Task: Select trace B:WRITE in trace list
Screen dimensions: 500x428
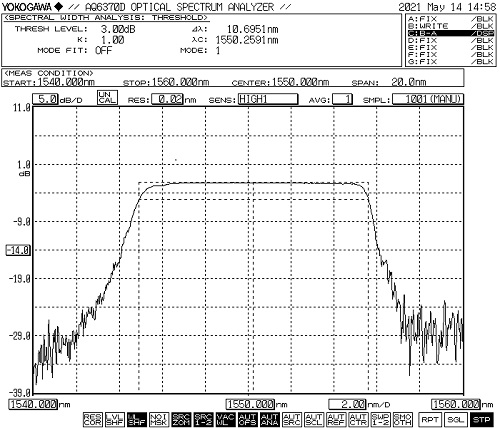Action: 450,26
